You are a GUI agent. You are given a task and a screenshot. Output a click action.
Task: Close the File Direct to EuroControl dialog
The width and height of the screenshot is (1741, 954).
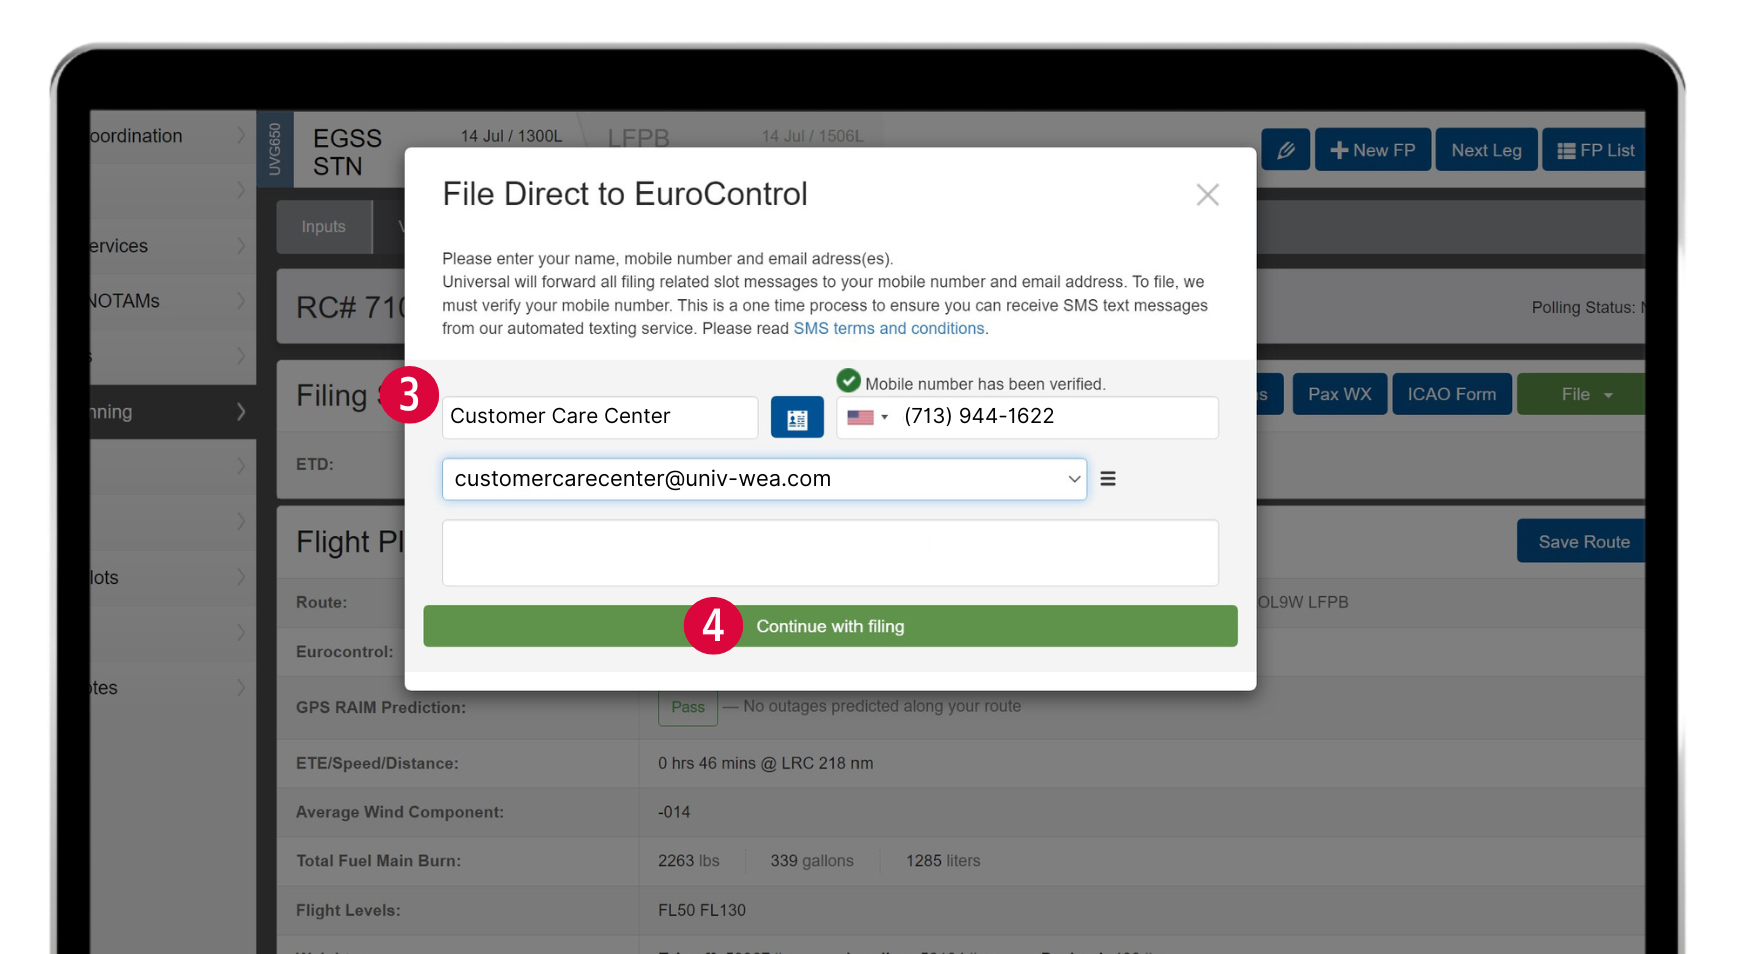[x=1207, y=195]
